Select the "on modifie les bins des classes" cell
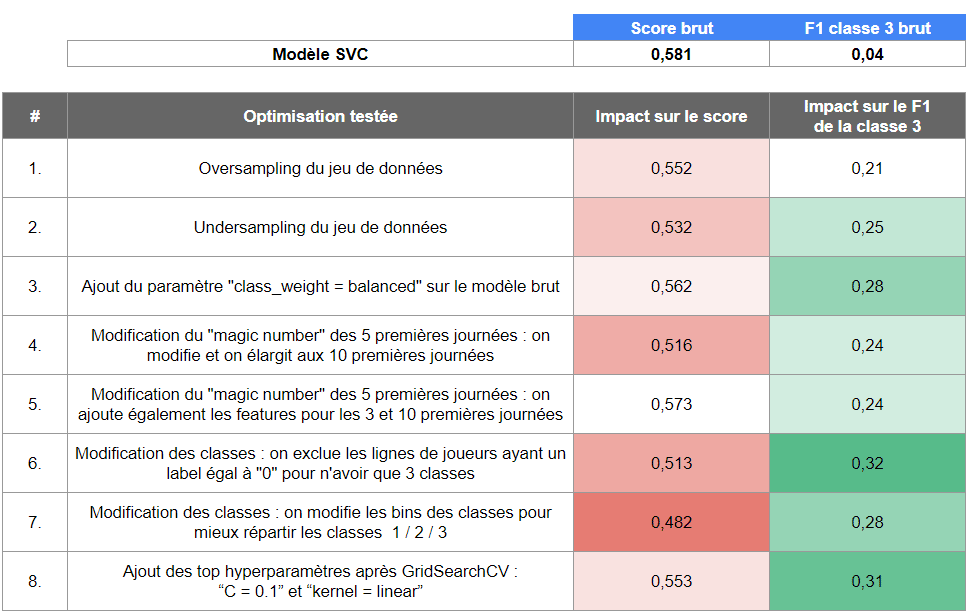The image size is (972, 616). tap(320, 522)
